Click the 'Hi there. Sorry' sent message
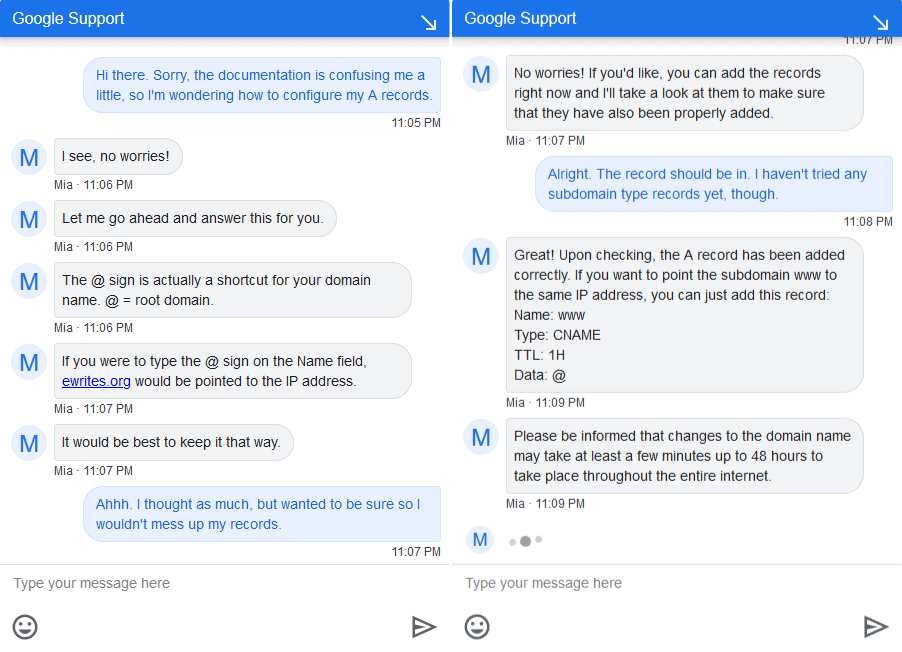Viewport: 902px width, 652px height. pos(262,85)
